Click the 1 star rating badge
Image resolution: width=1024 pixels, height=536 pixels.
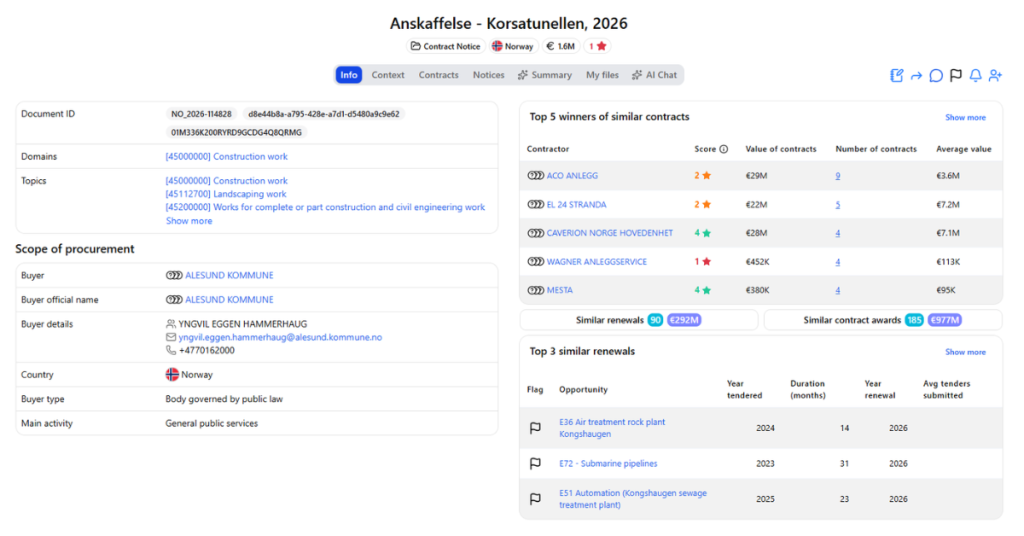[x=598, y=46]
